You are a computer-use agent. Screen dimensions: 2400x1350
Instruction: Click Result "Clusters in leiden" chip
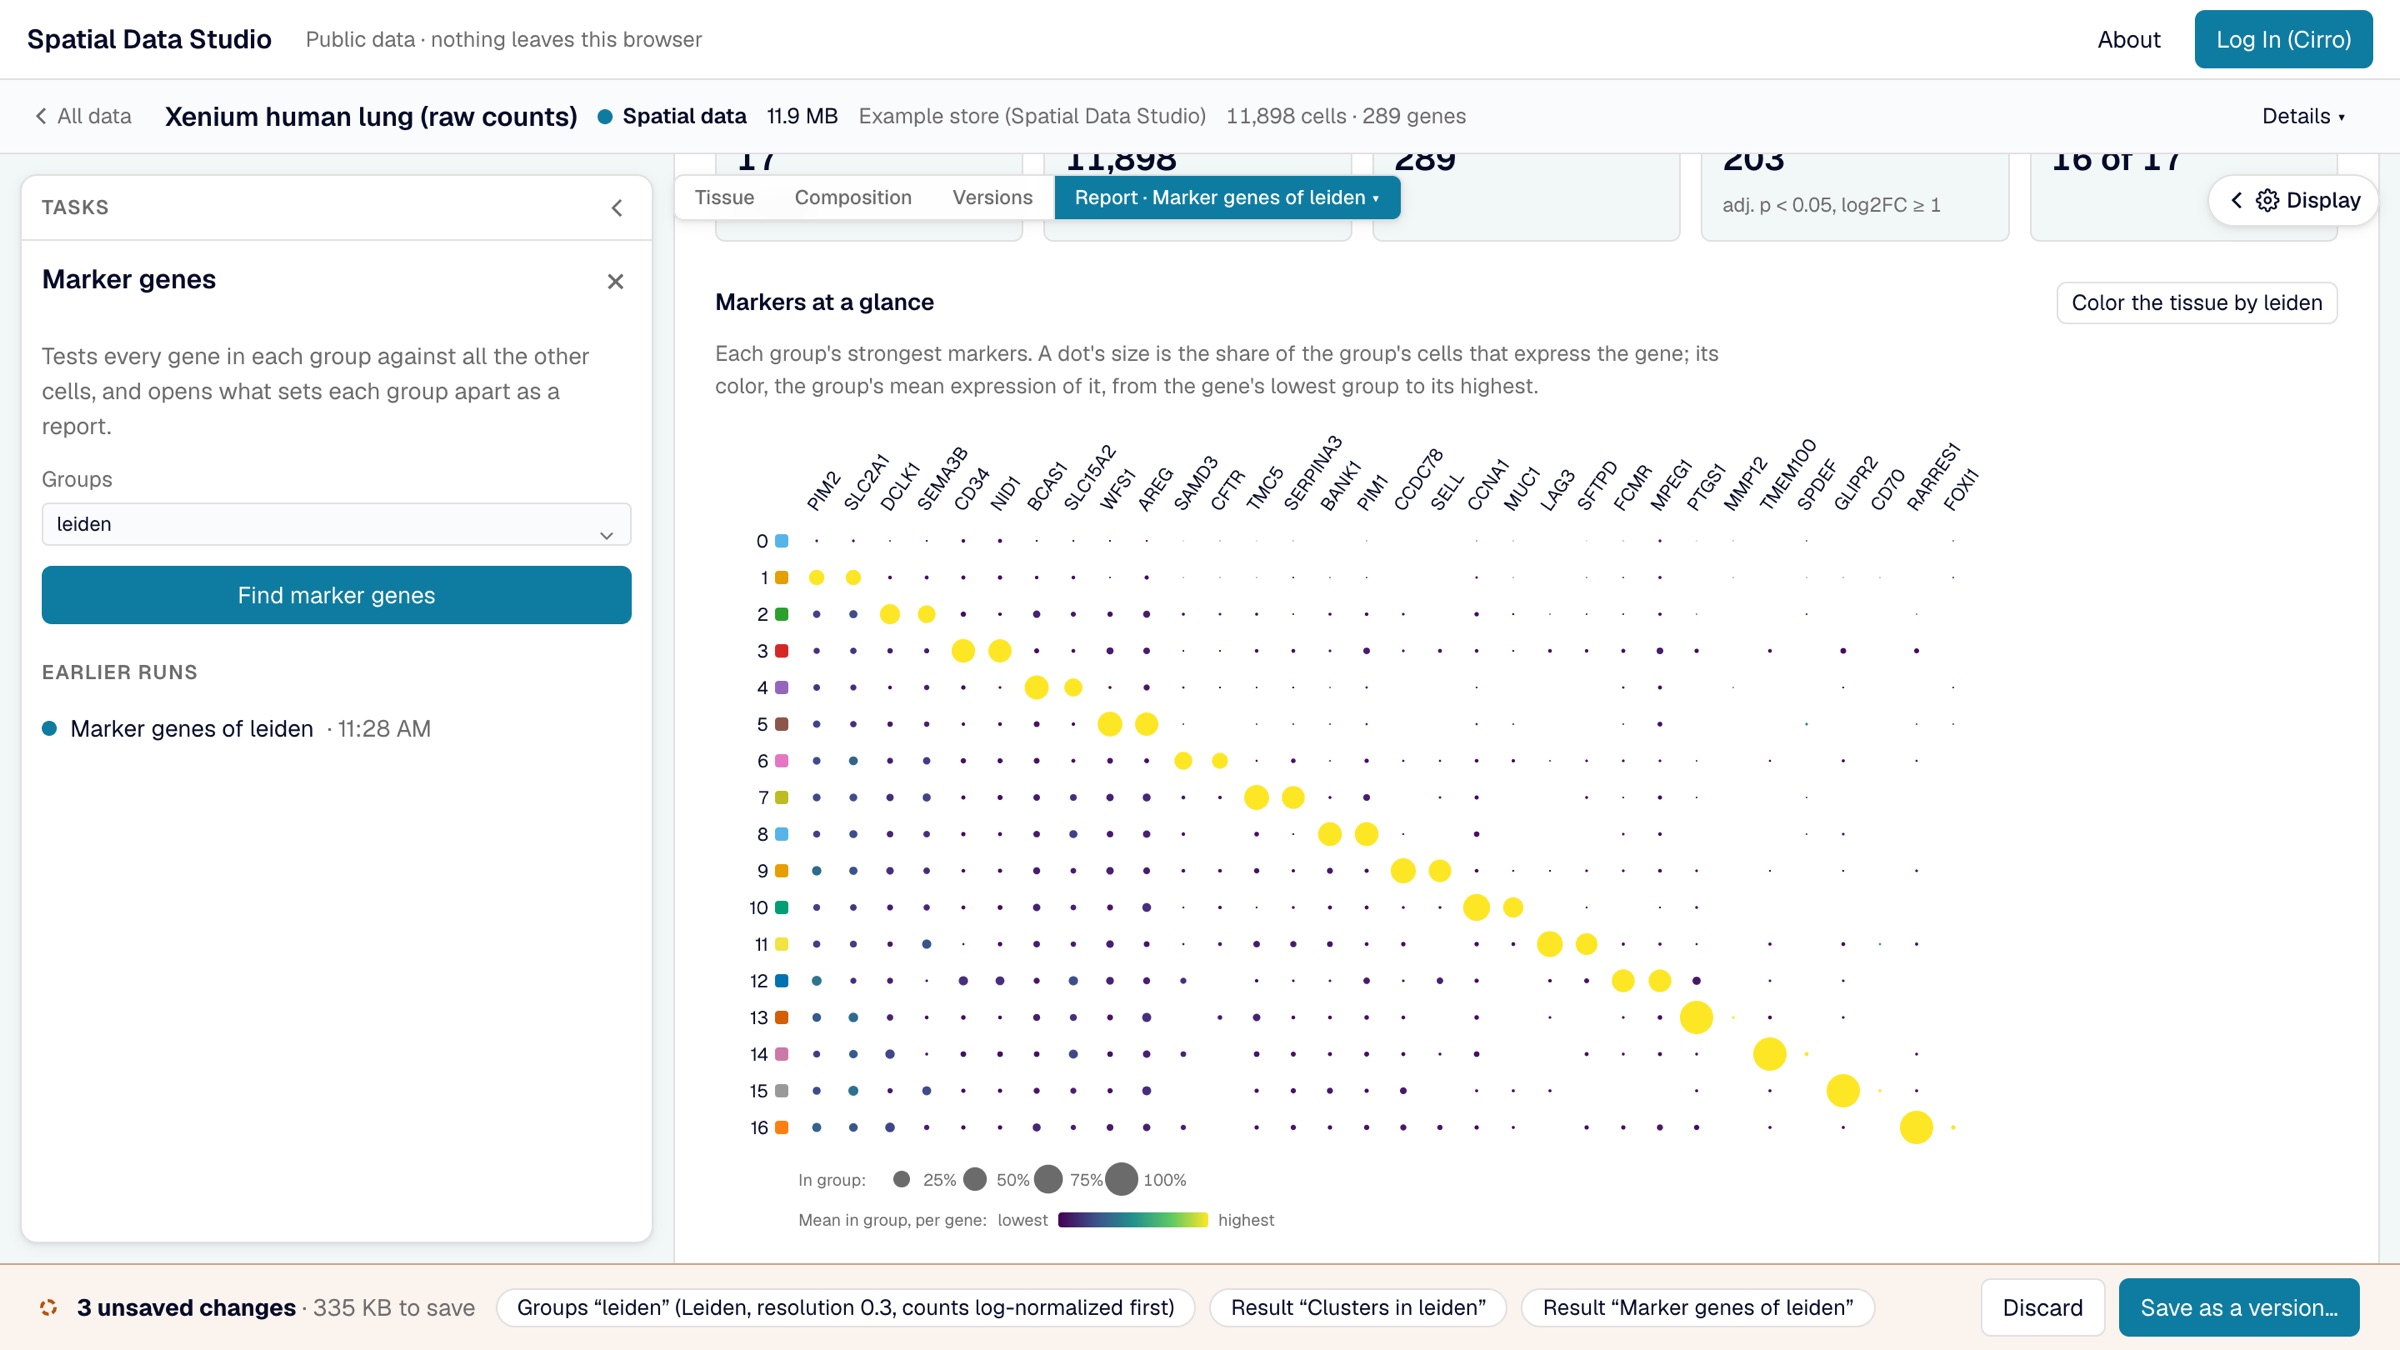(1358, 1308)
